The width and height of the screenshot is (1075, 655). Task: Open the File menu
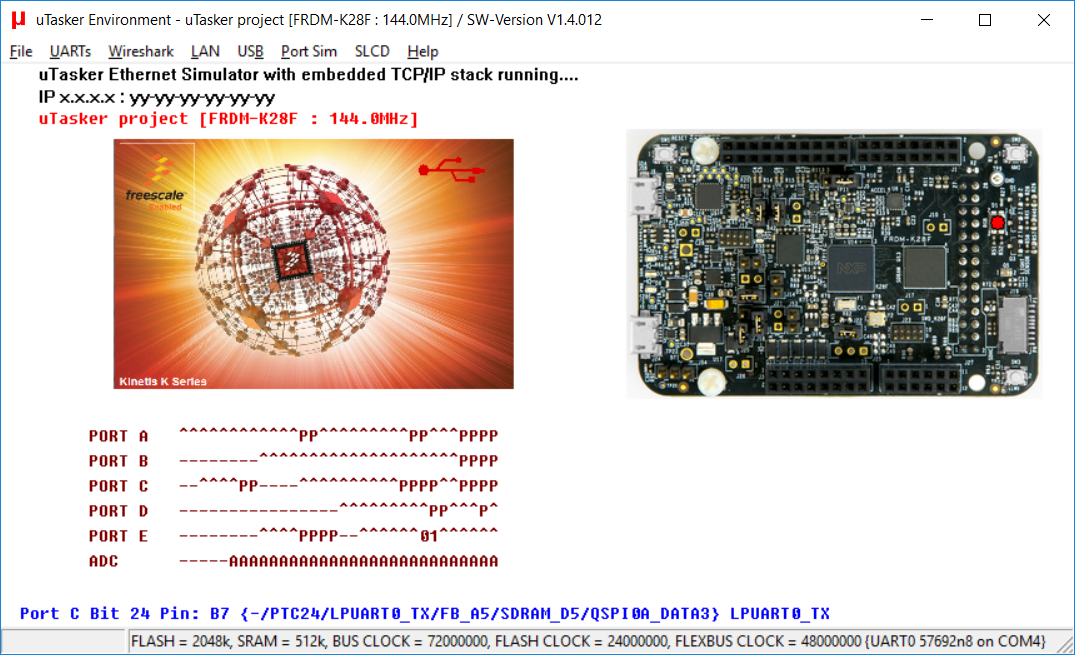coord(21,51)
